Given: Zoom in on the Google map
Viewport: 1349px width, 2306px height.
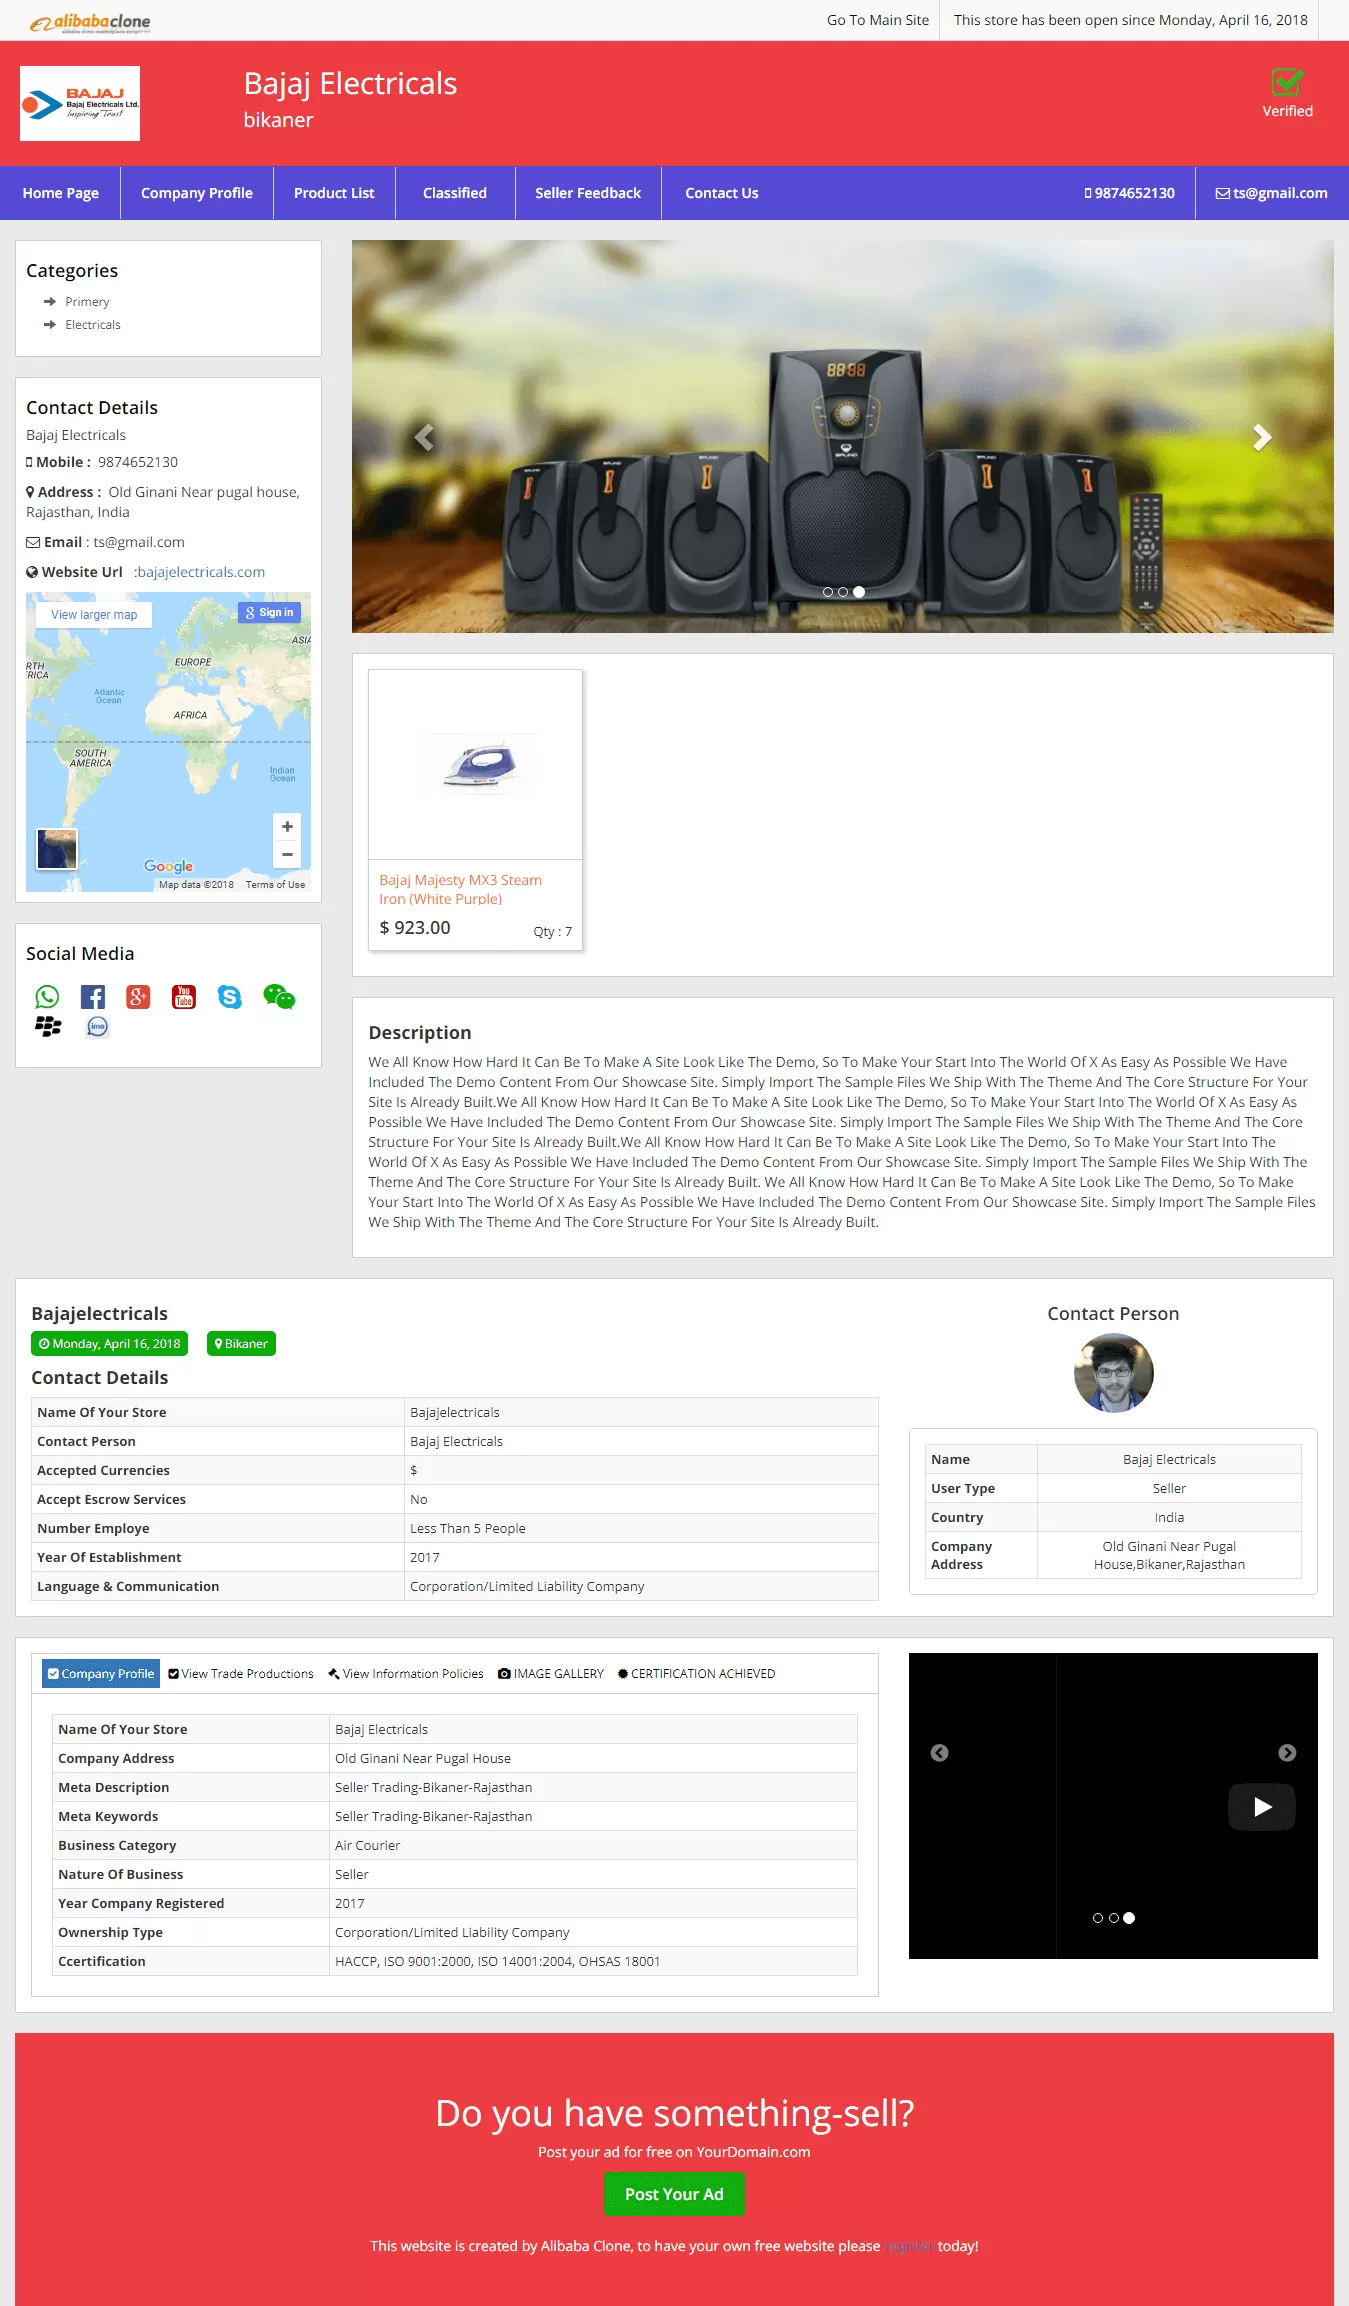Looking at the screenshot, I should [x=287, y=826].
